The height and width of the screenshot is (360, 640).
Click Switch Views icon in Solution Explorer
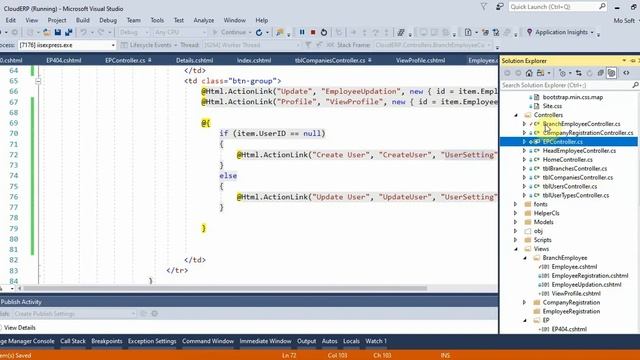click(540, 73)
